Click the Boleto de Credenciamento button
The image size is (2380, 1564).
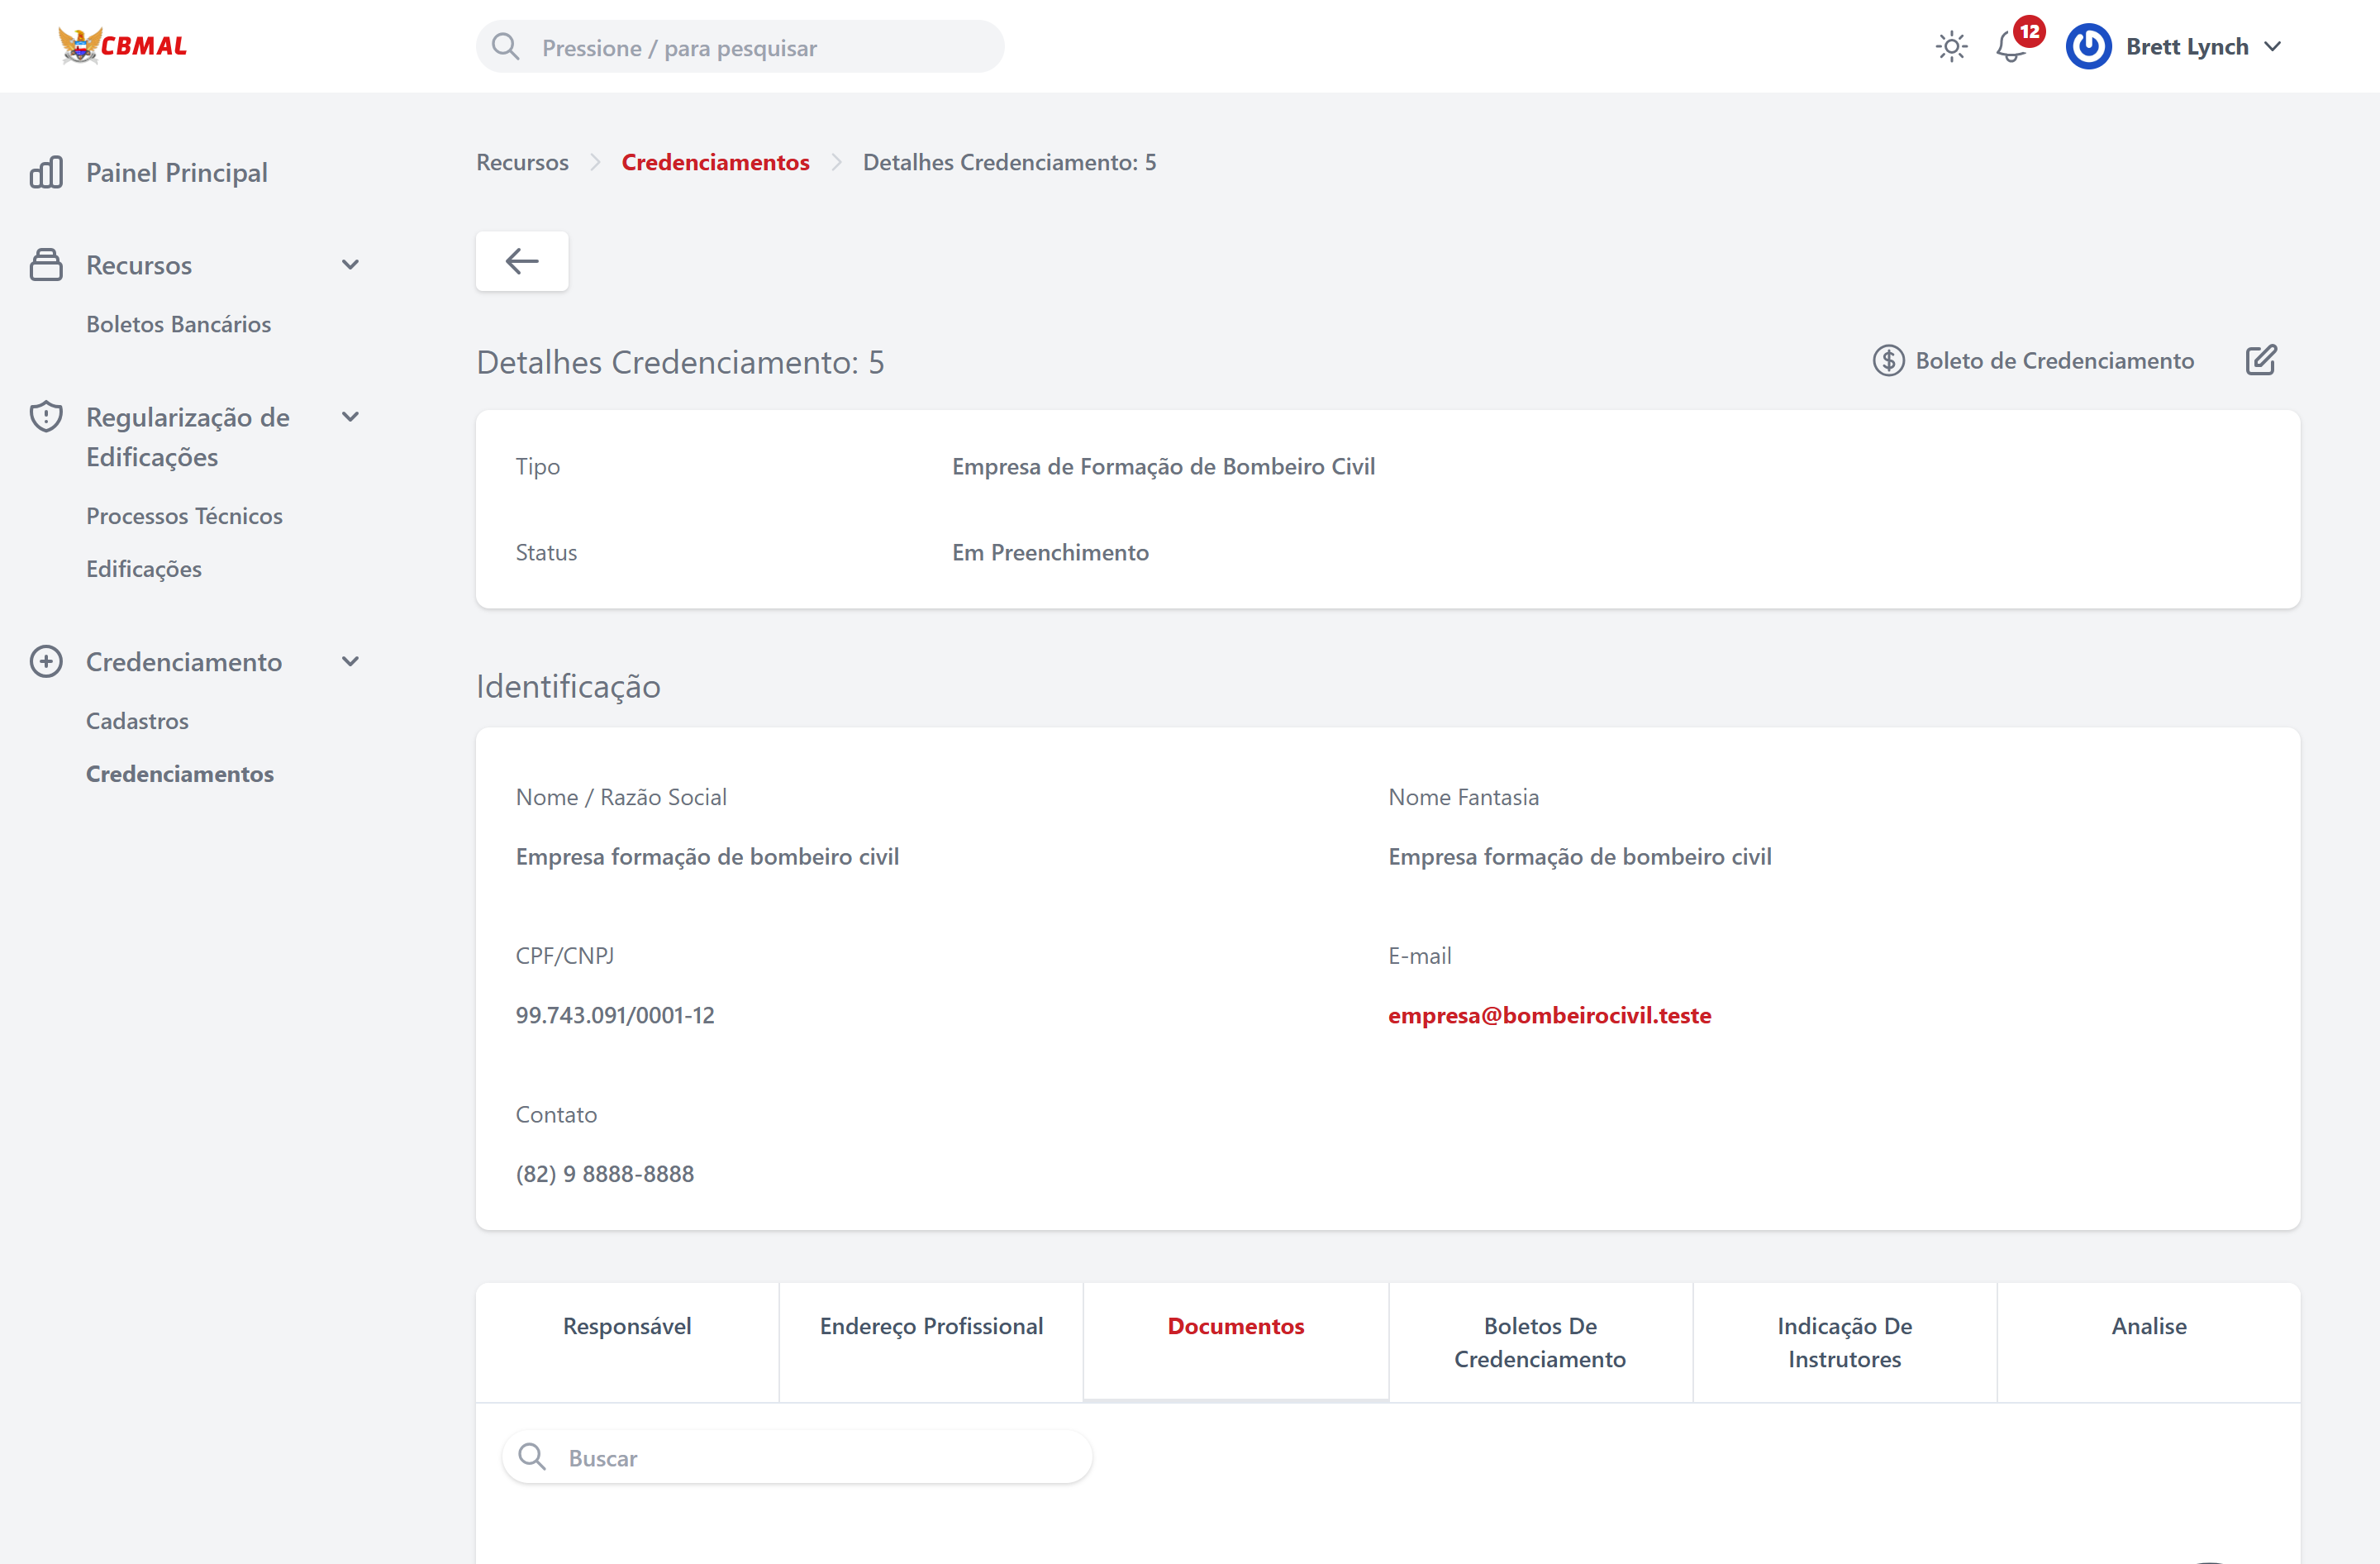pos(2034,360)
